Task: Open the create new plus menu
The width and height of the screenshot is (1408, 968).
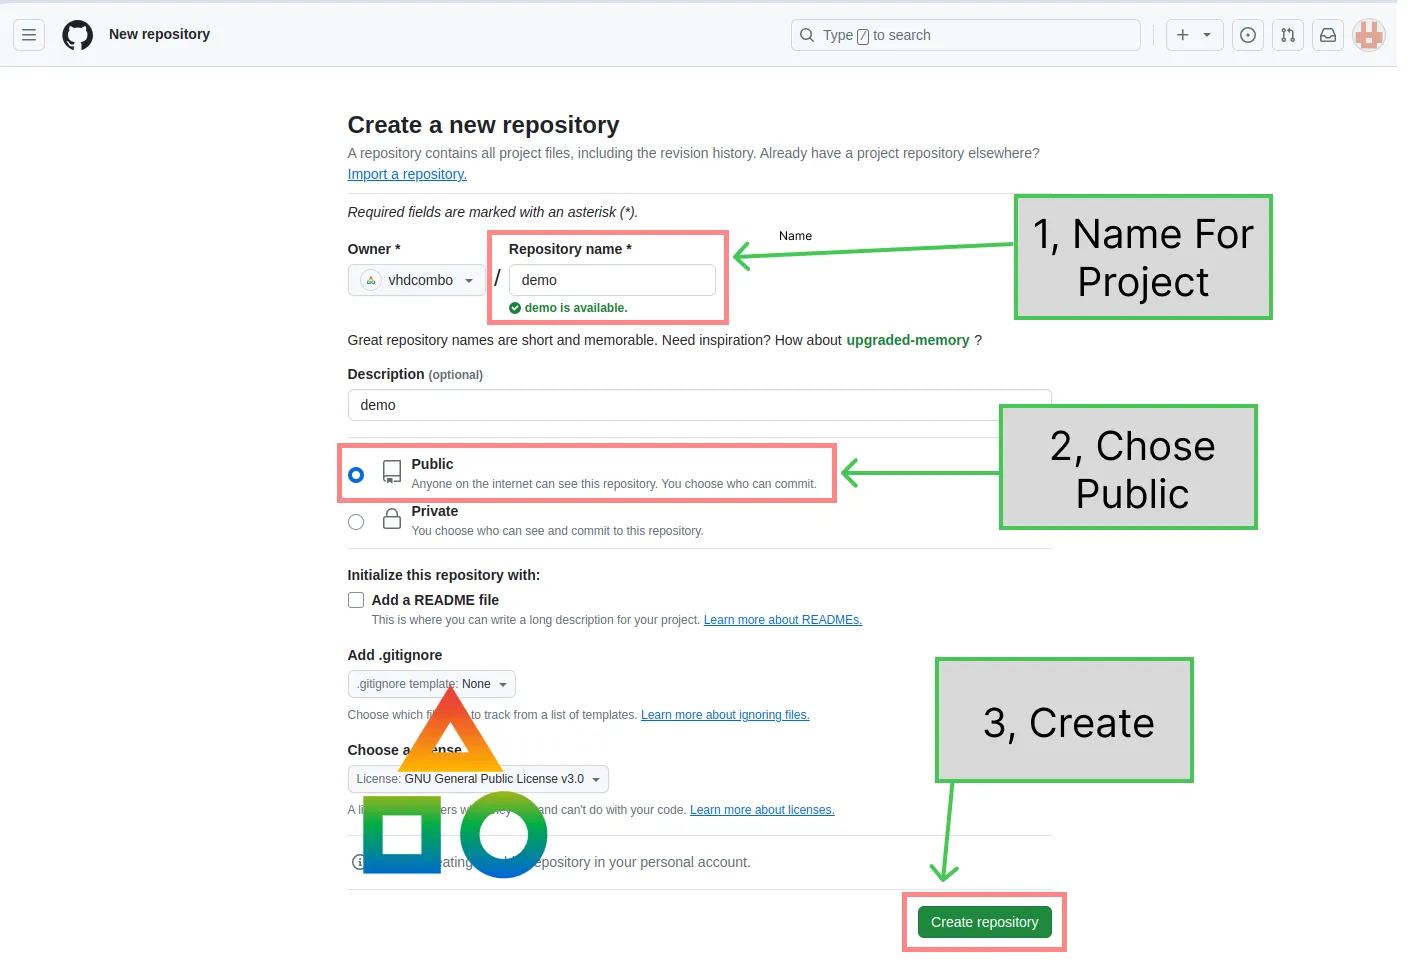Action: pos(1194,35)
